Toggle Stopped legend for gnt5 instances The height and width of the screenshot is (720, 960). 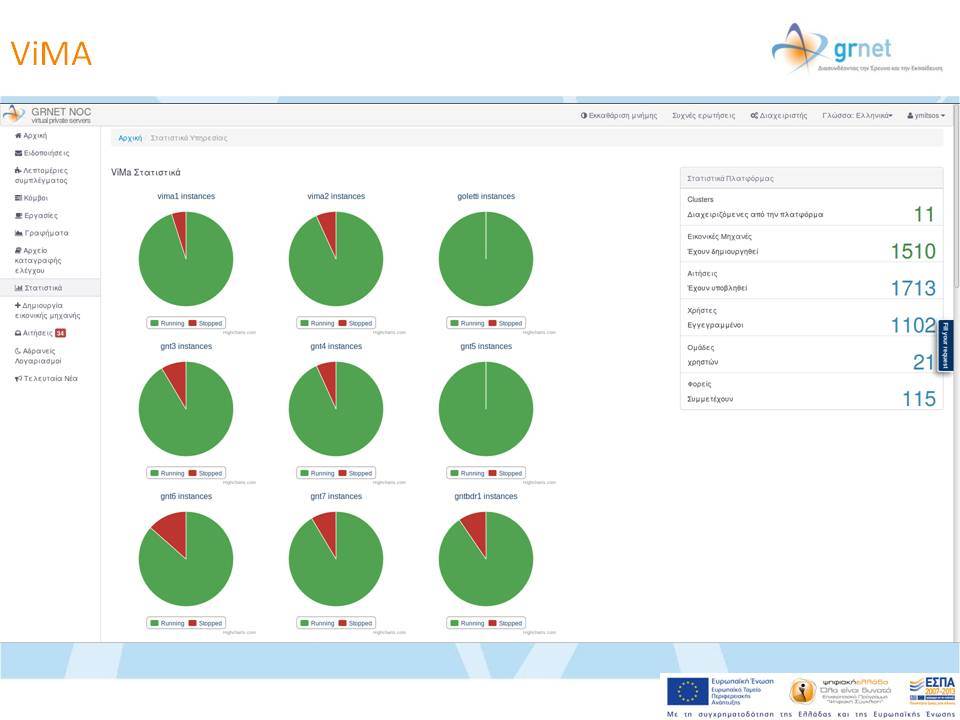[x=506, y=473]
